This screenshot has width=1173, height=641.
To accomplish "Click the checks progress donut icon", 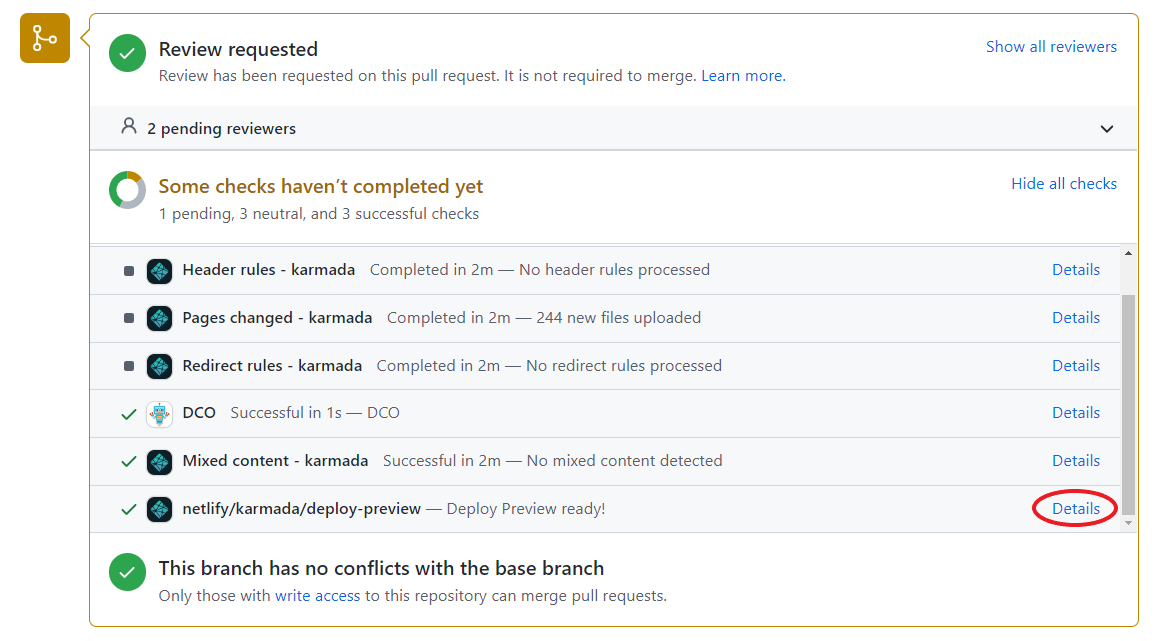I will (x=127, y=189).
